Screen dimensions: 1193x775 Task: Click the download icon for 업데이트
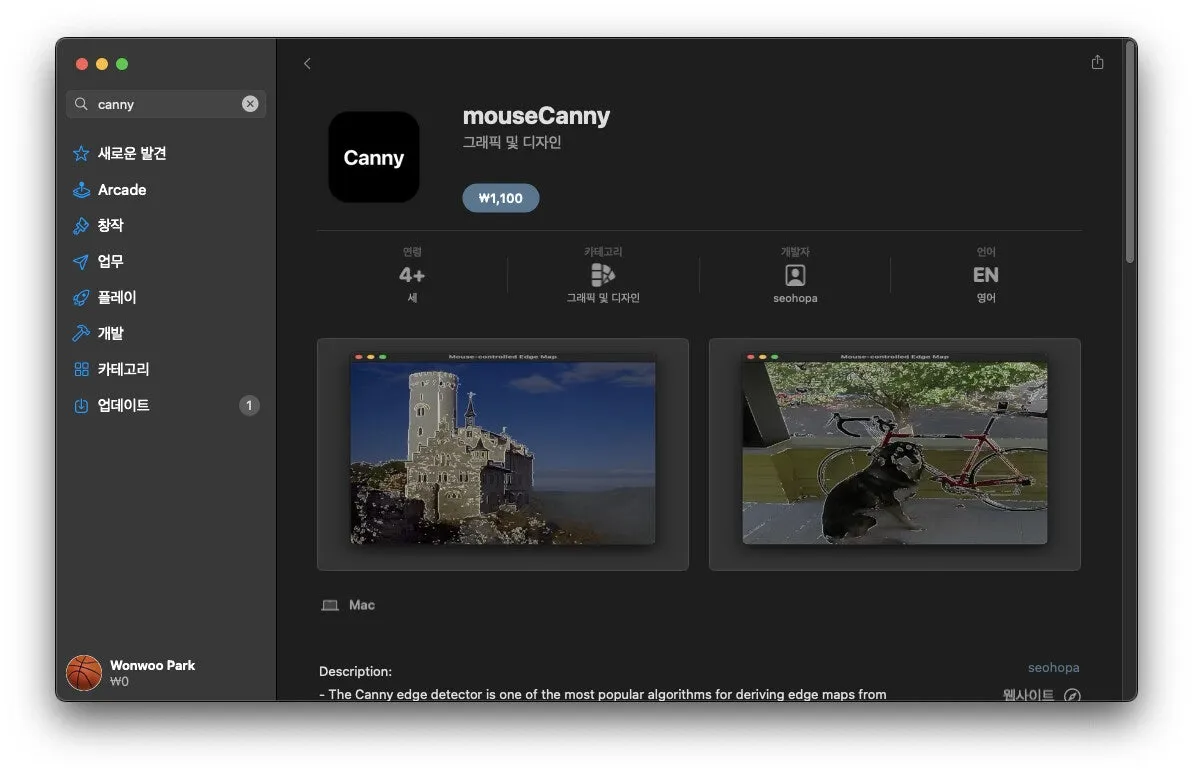coord(81,405)
